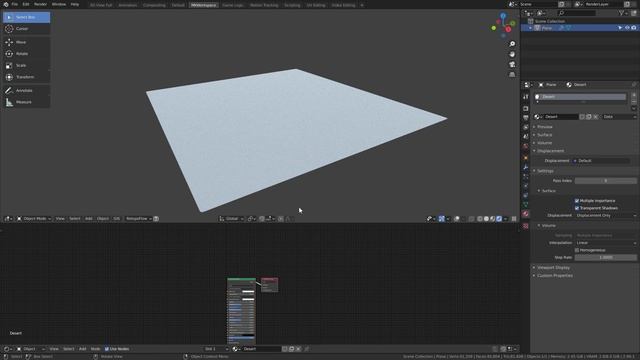Toggle viewport overlays icon
The height and width of the screenshot is (360, 640).
pos(457,219)
